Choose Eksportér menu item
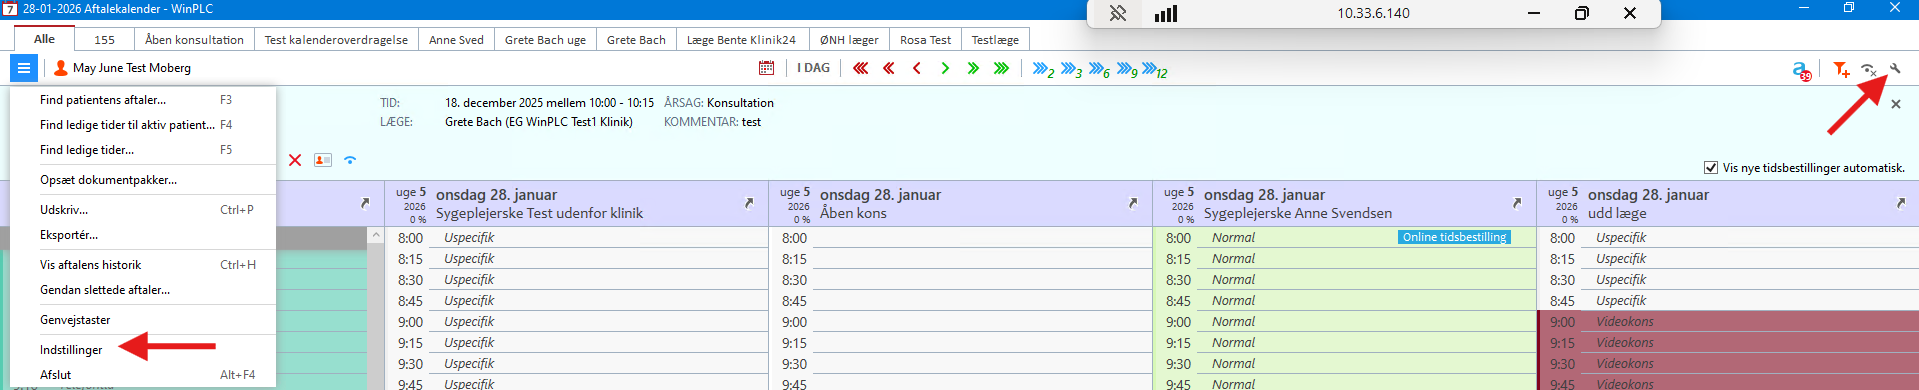Image resolution: width=1919 pixels, height=390 pixels. (x=143, y=235)
